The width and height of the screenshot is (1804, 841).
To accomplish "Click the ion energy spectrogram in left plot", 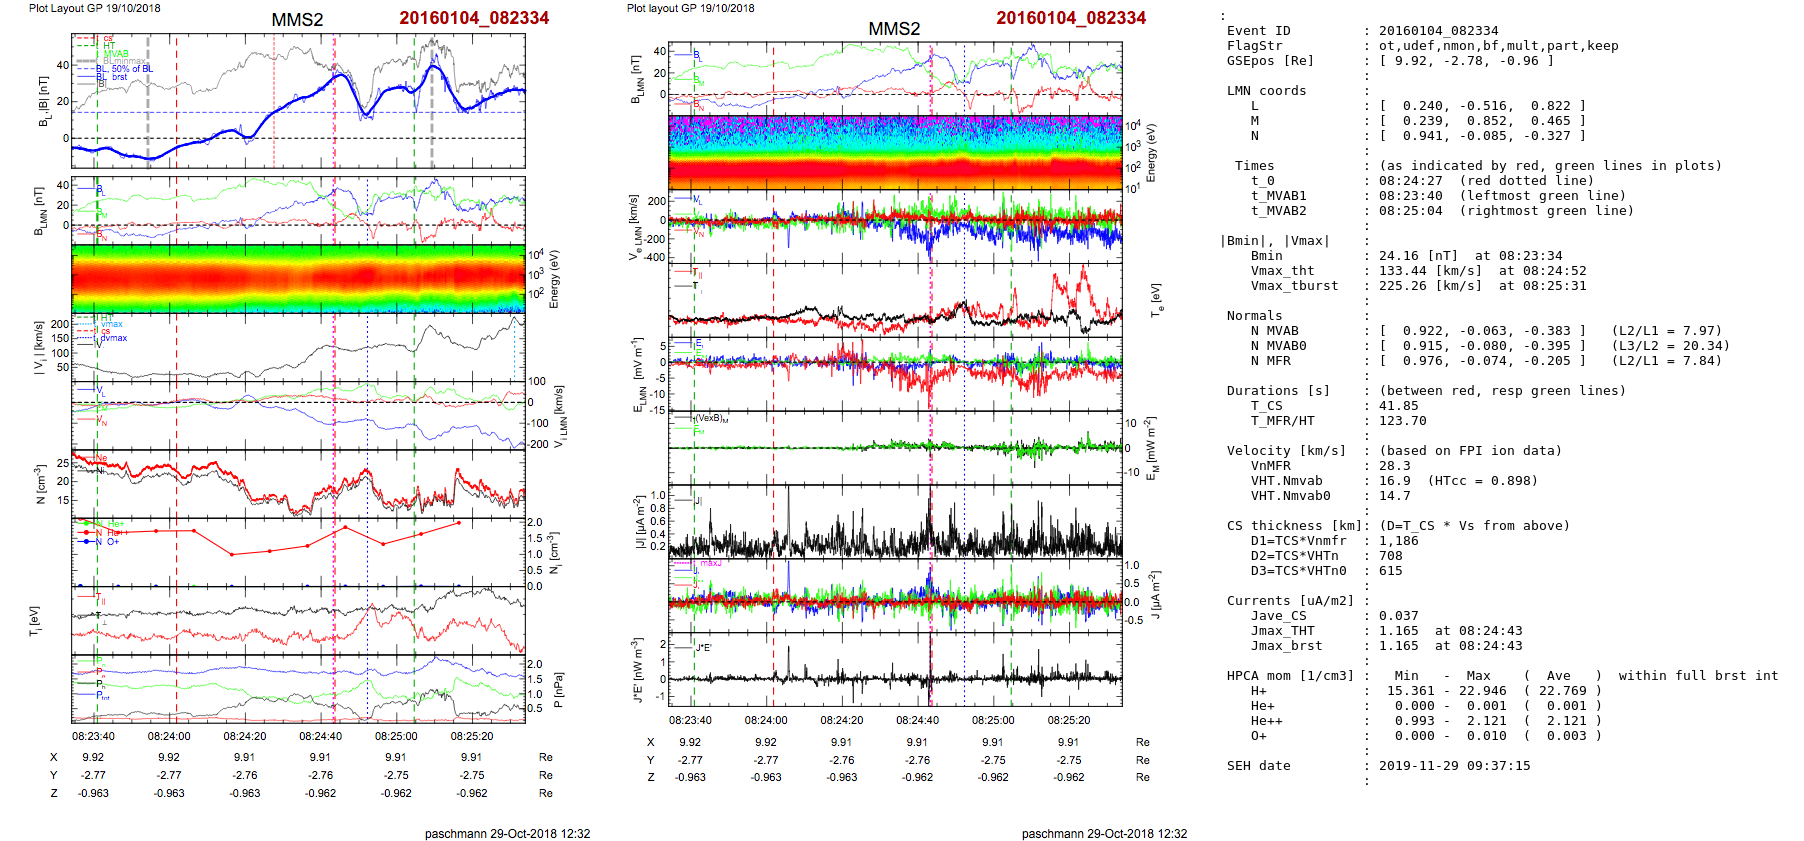I will coord(298,279).
